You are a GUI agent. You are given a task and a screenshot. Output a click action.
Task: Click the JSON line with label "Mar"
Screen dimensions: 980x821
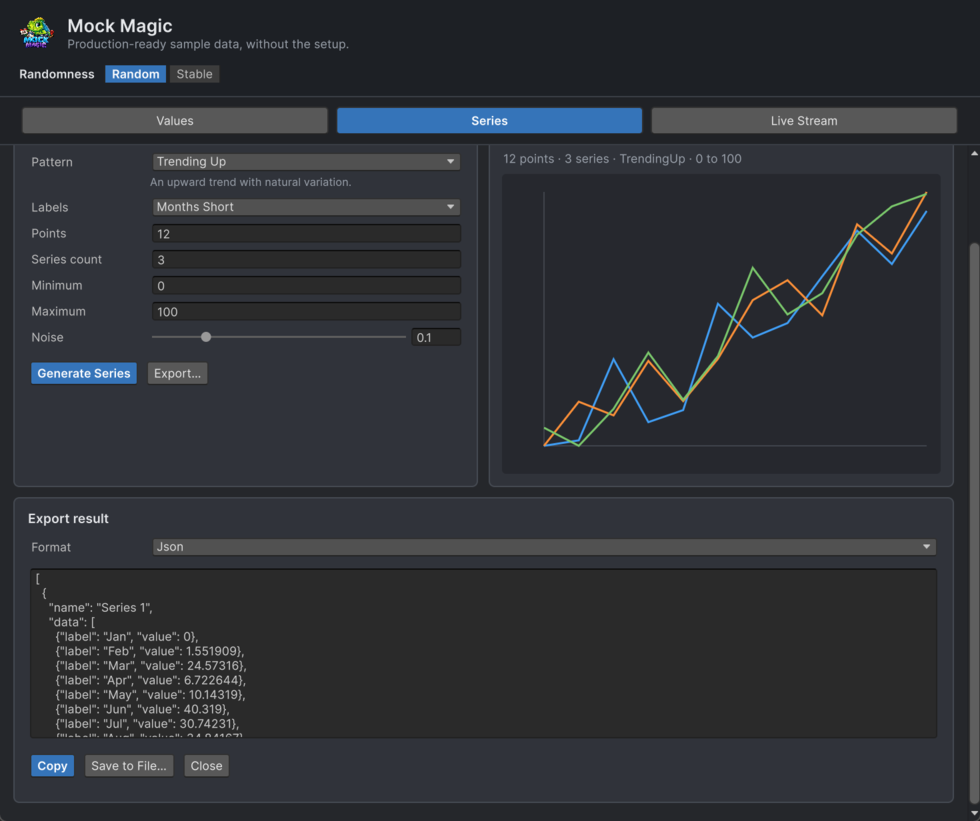151,665
